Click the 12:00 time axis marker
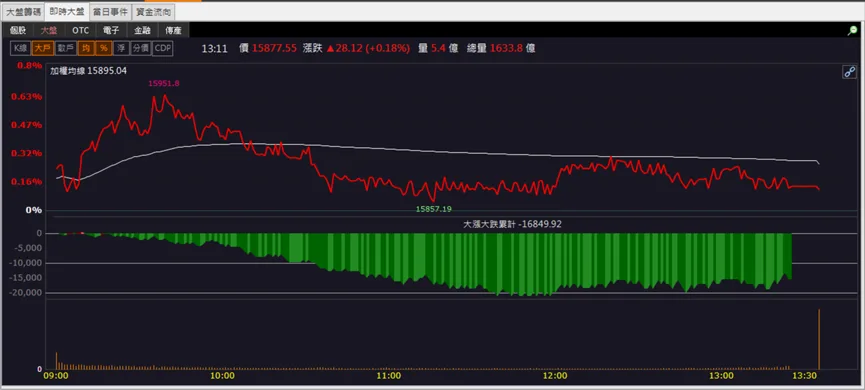 pos(555,376)
